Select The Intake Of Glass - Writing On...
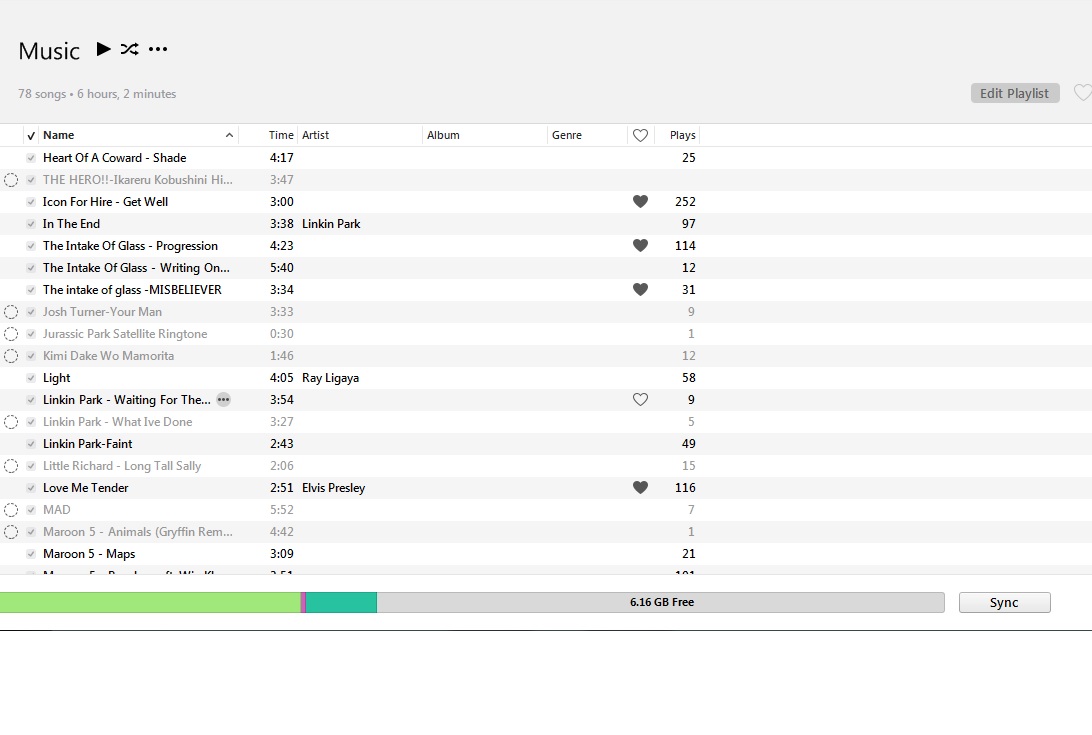The height and width of the screenshot is (735, 1092). pos(136,268)
